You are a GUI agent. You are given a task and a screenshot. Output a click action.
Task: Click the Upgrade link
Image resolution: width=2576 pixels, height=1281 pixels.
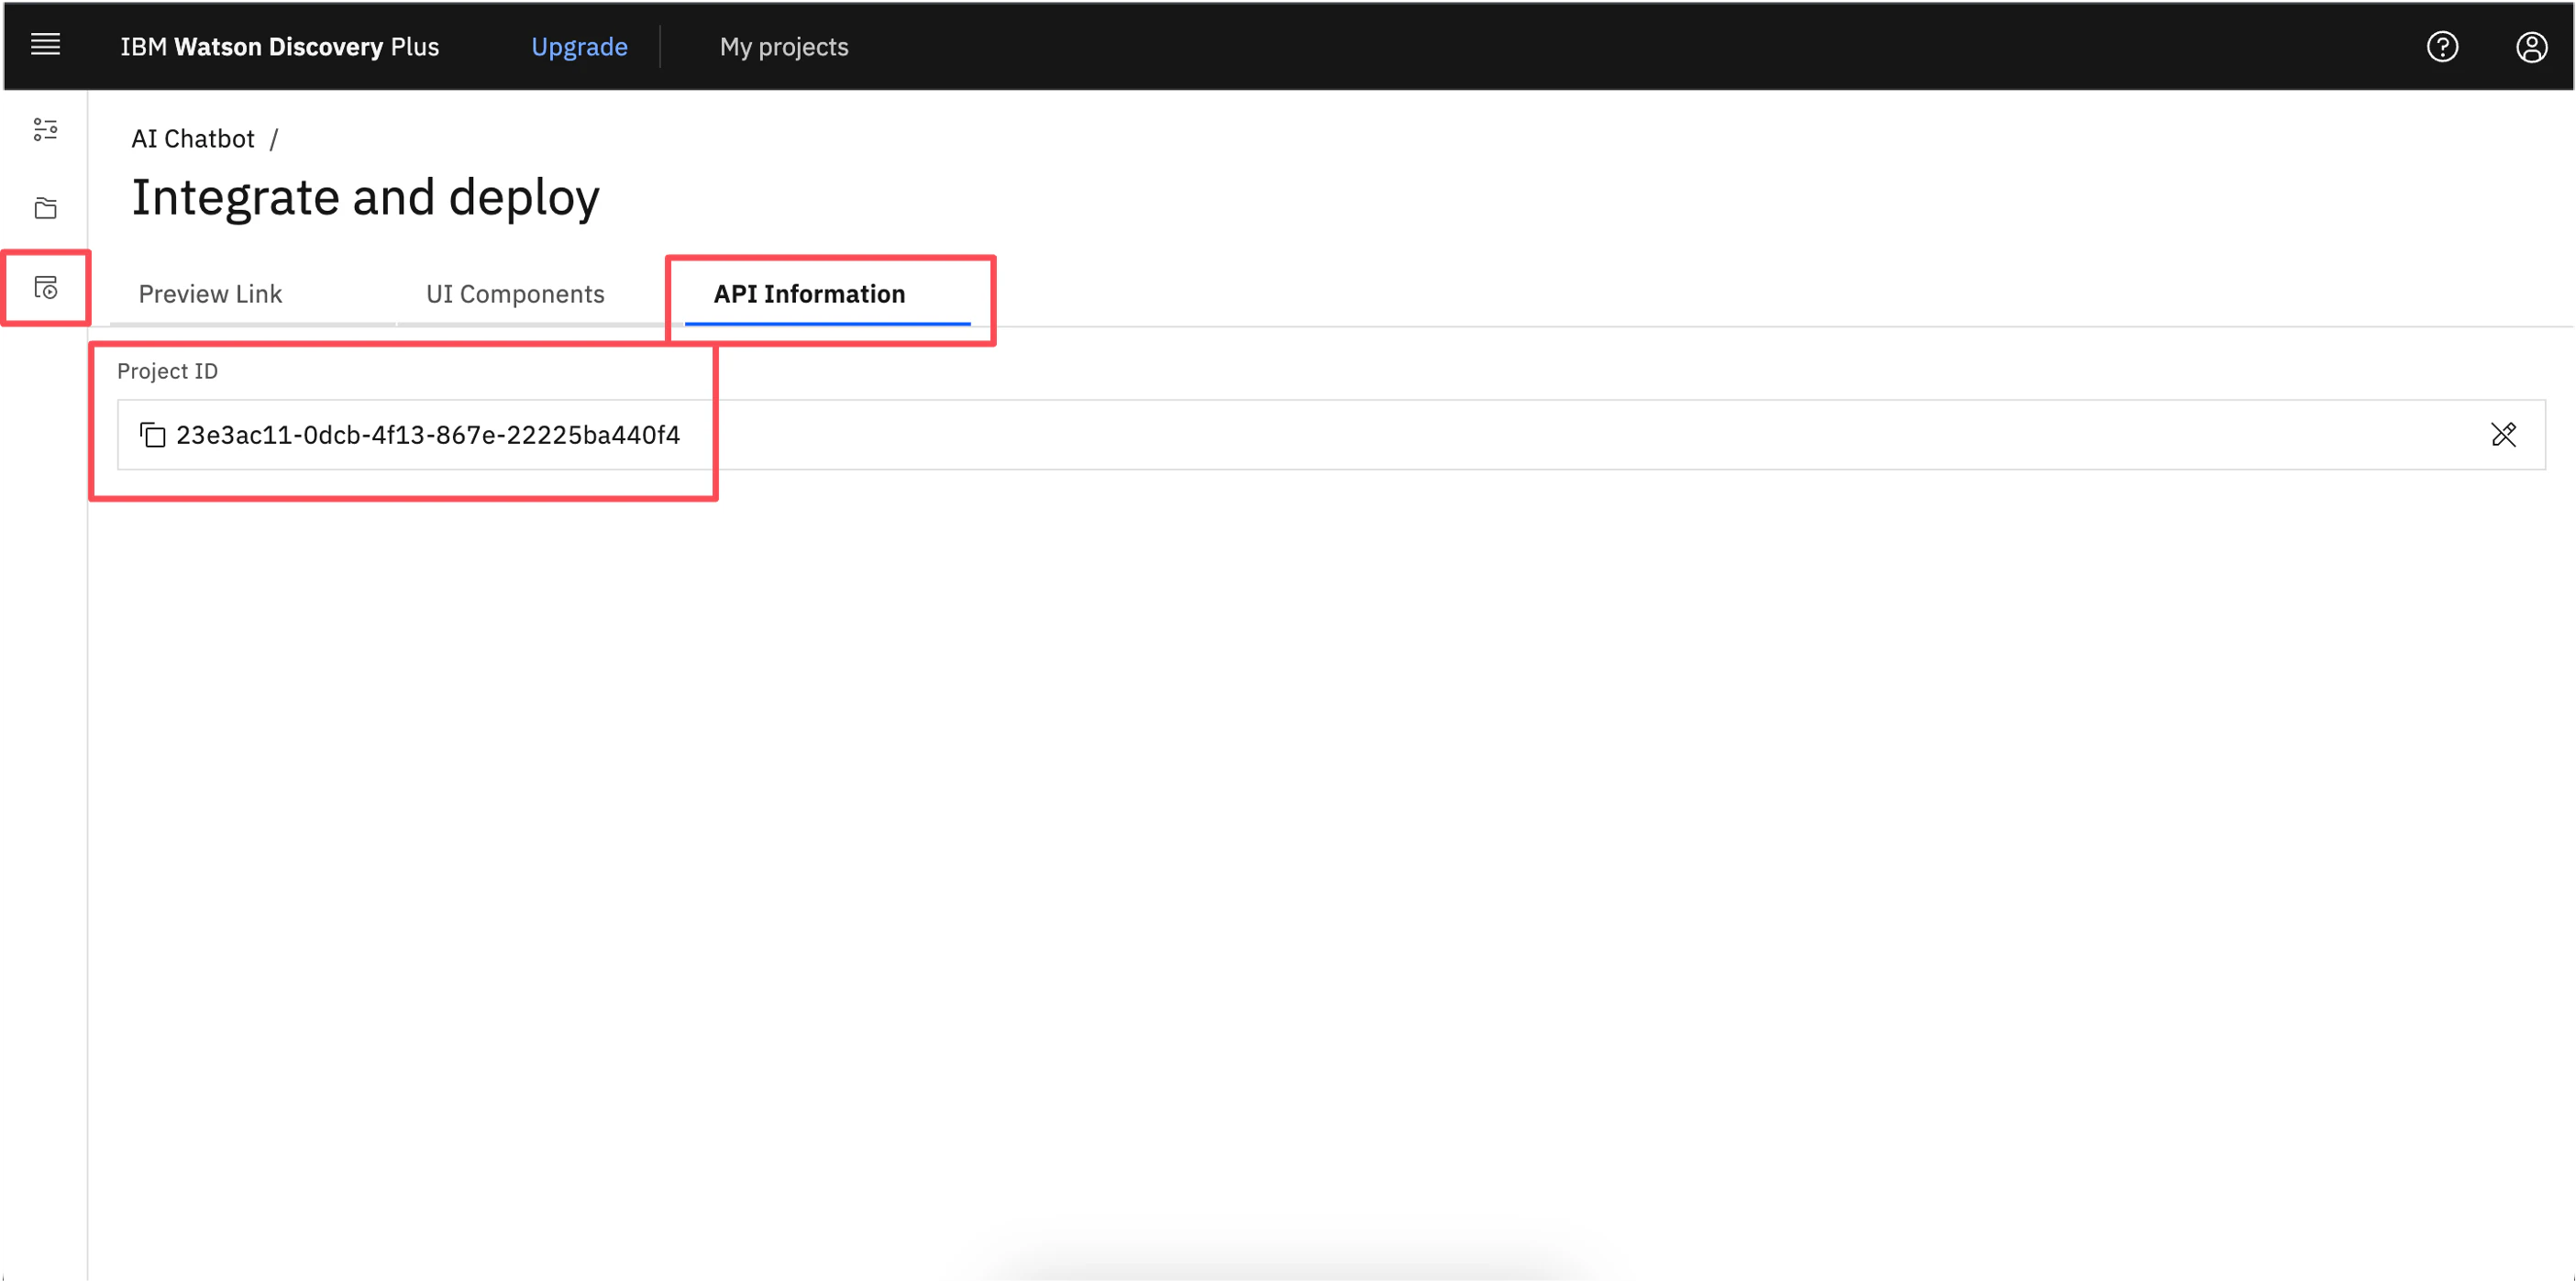point(579,47)
